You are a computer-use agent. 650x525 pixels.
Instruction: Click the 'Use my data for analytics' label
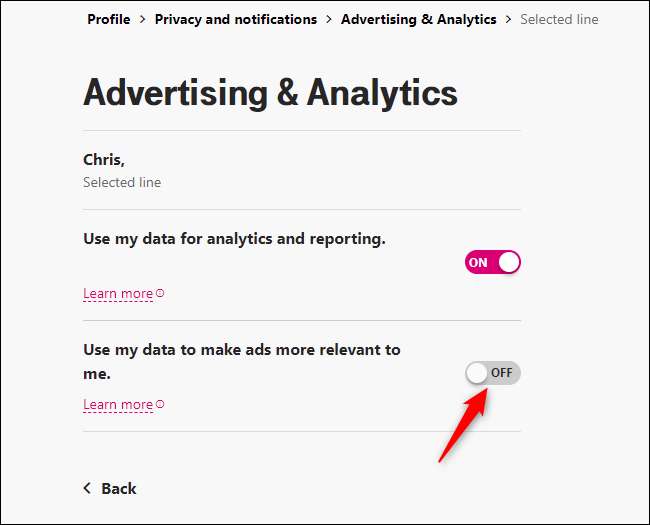coord(234,239)
